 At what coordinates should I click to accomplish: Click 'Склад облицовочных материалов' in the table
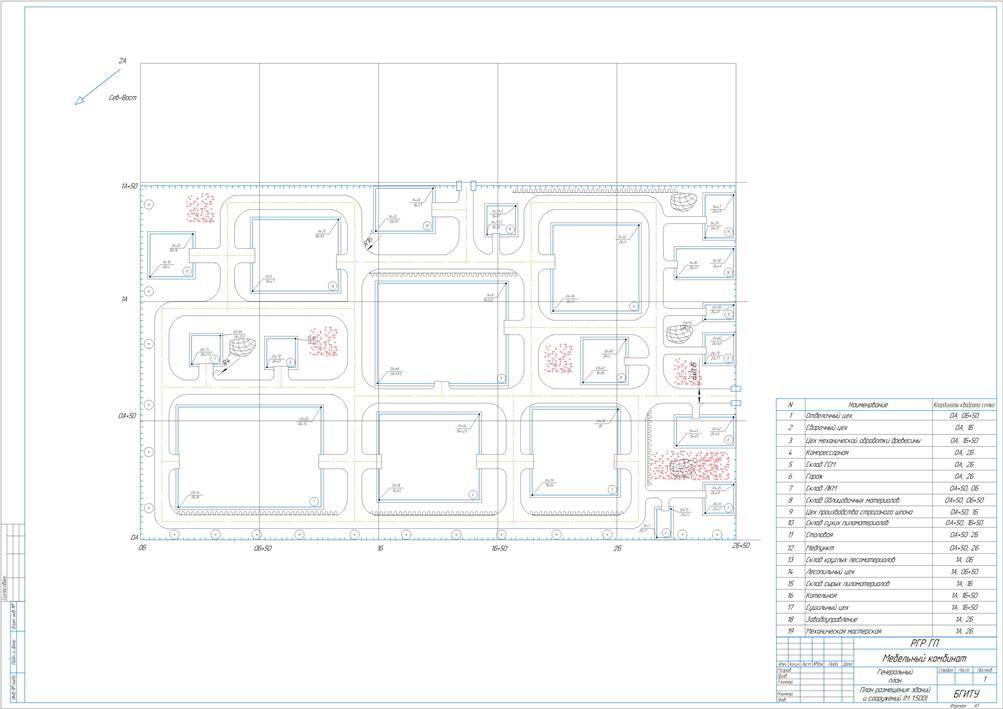coord(853,500)
